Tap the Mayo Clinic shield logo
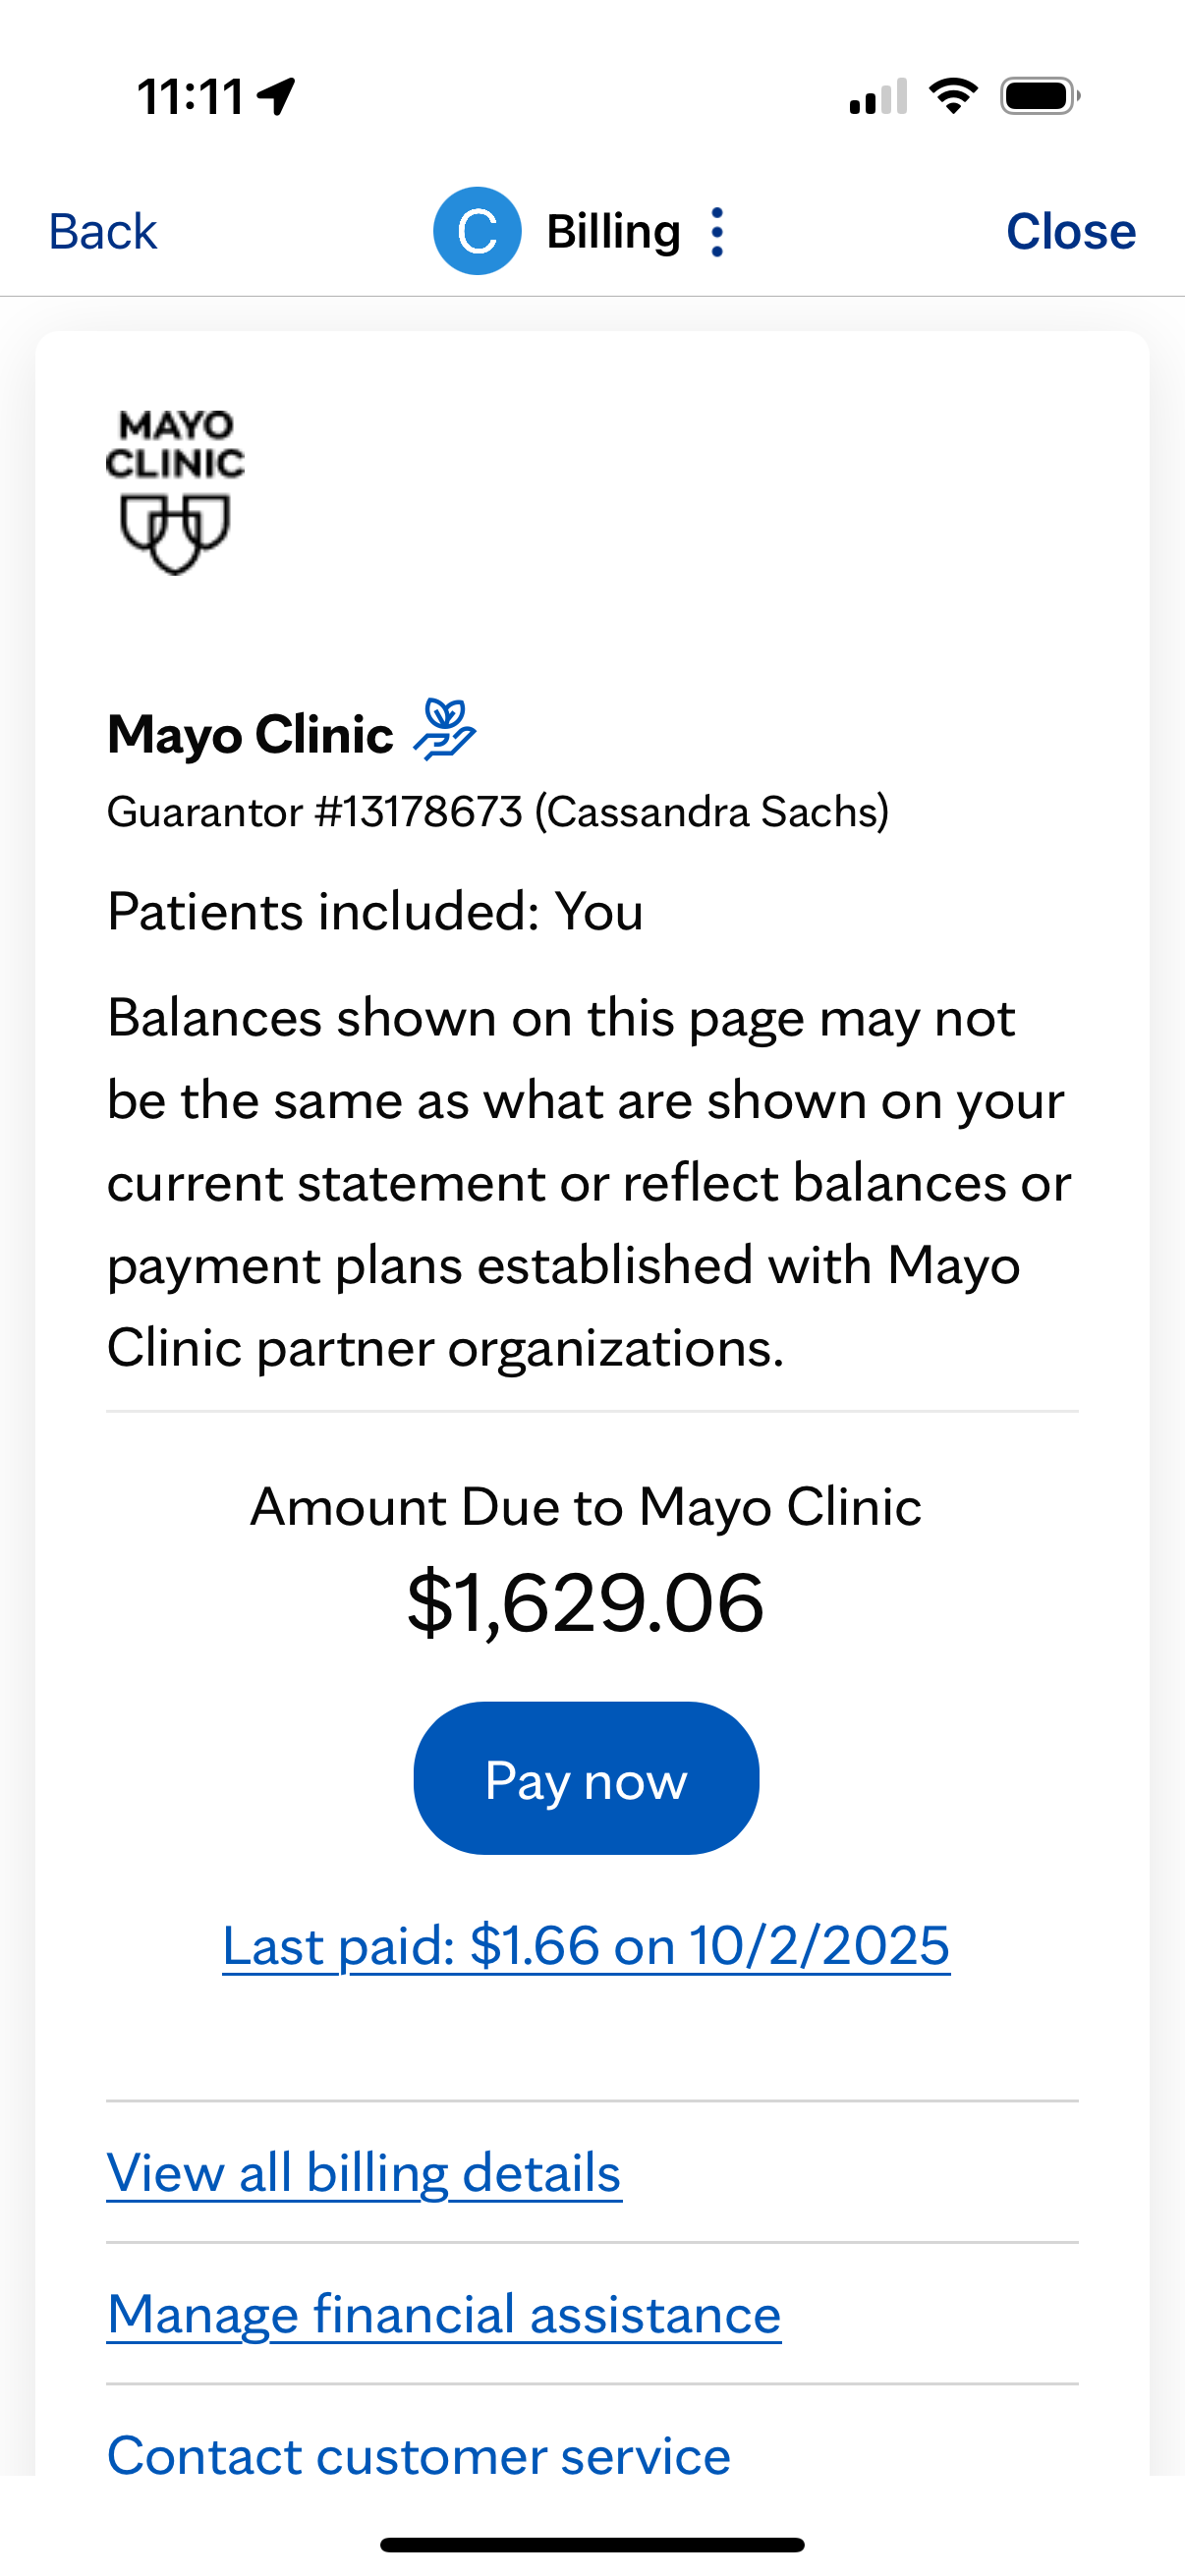1185x2576 pixels. (x=175, y=491)
